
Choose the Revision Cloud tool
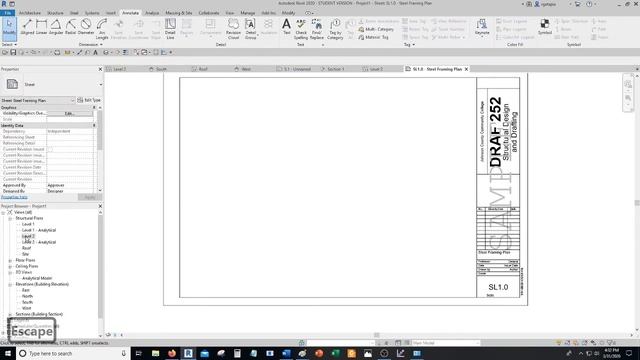[x=233, y=29]
